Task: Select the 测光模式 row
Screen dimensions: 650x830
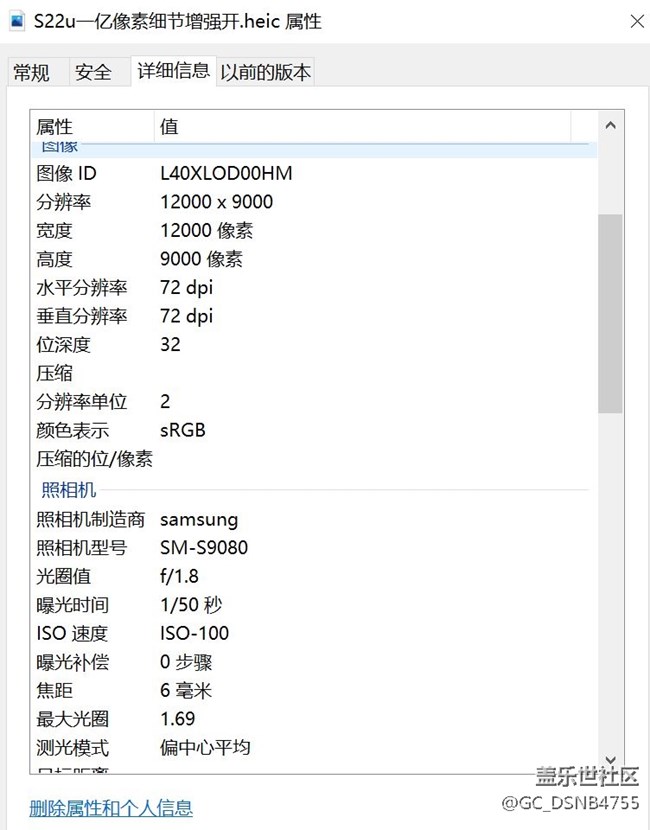Action: point(314,748)
